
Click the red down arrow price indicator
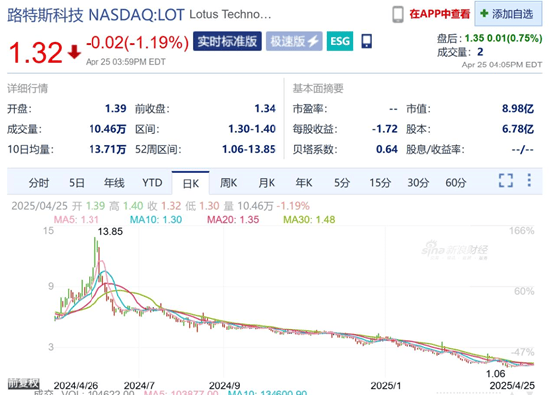[x=74, y=52]
